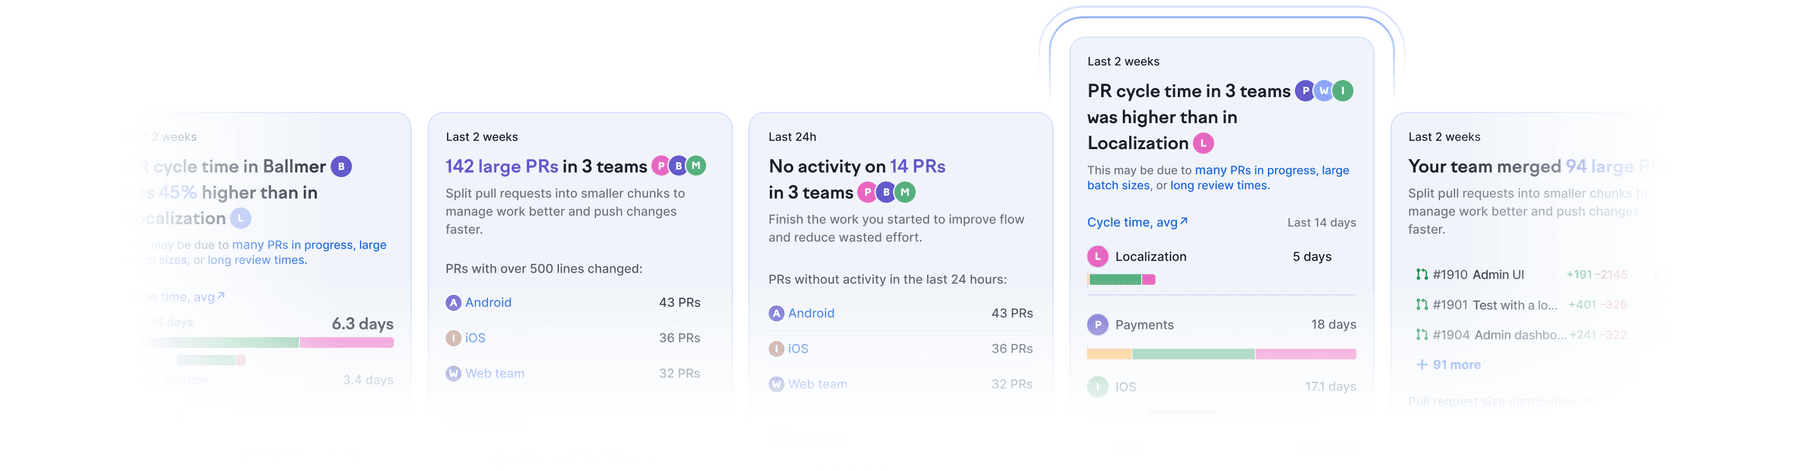The width and height of the screenshot is (1800, 471).
Task: Click the pull request icon beside #1904 Admin dashboard
Action: [x=1421, y=335]
